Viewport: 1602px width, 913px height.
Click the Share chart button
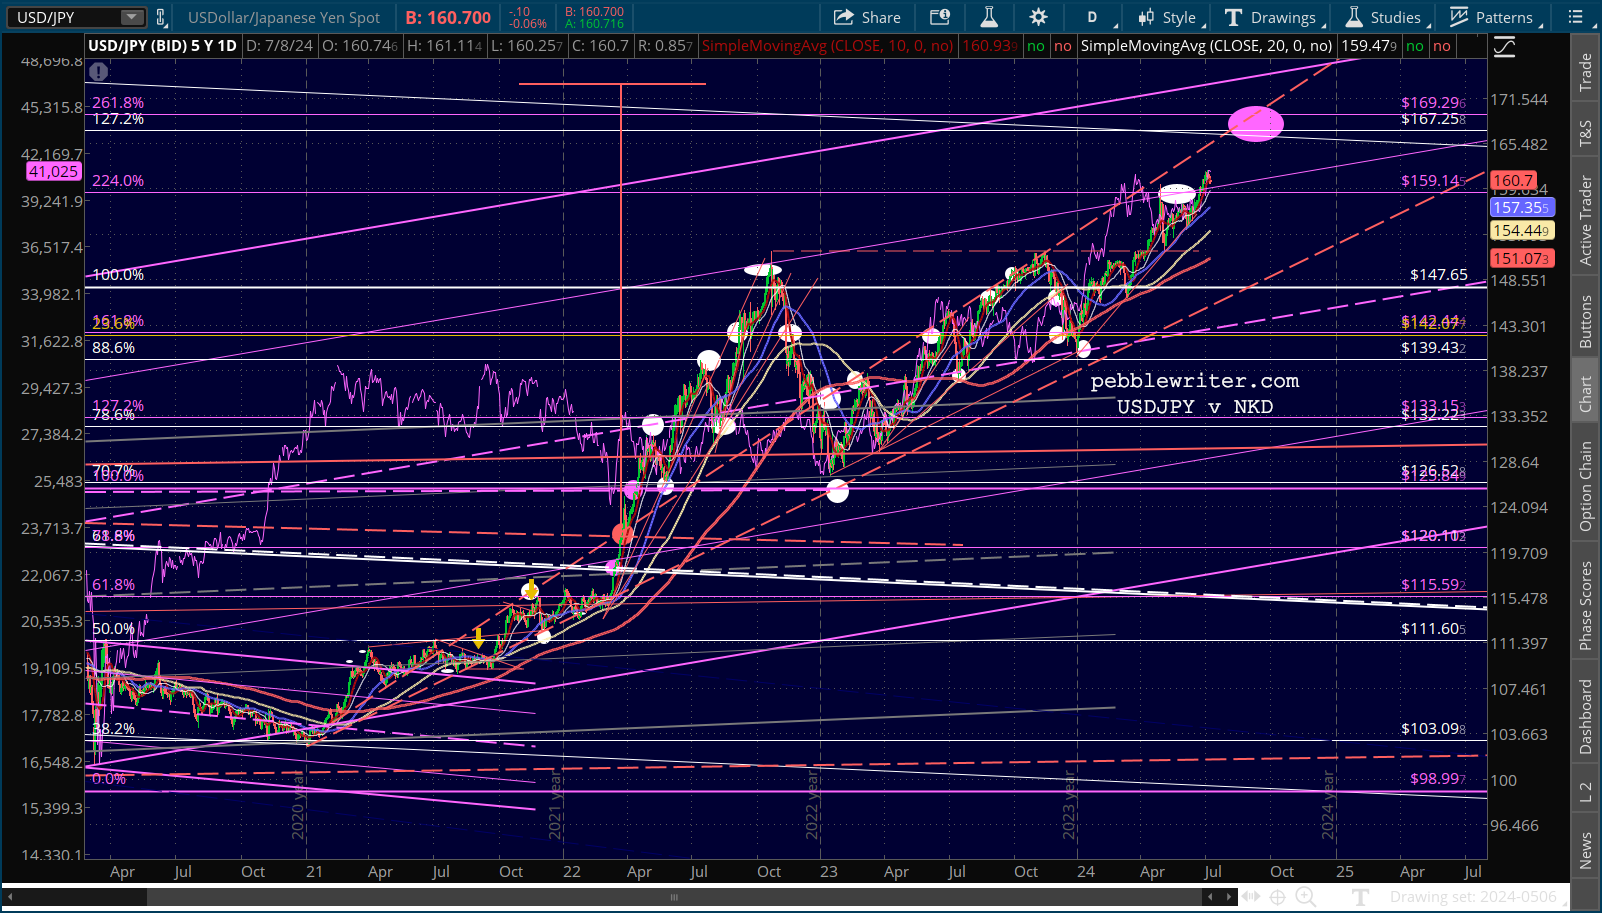pyautogui.click(x=867, y=17)
